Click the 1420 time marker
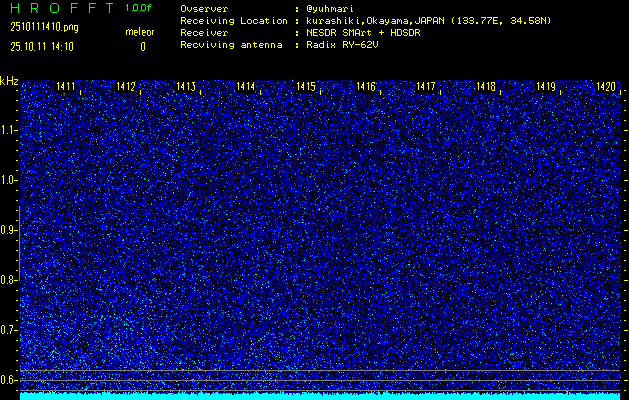This screenshot has height=400, width=629. point(605,87)
